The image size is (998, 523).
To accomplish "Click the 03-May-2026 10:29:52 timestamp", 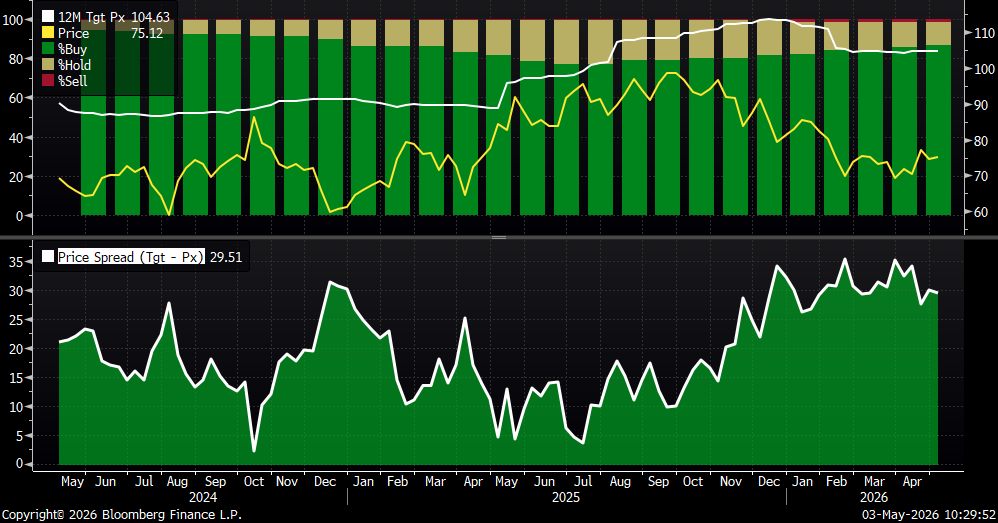I will [x=929, y=514].
